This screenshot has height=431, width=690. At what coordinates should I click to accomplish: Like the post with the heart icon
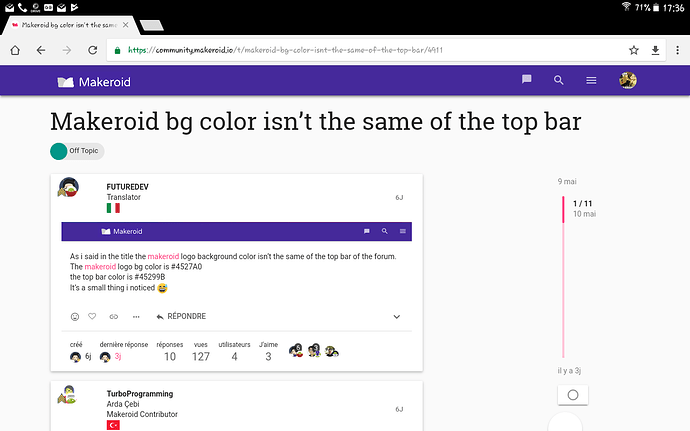(92, 316)
